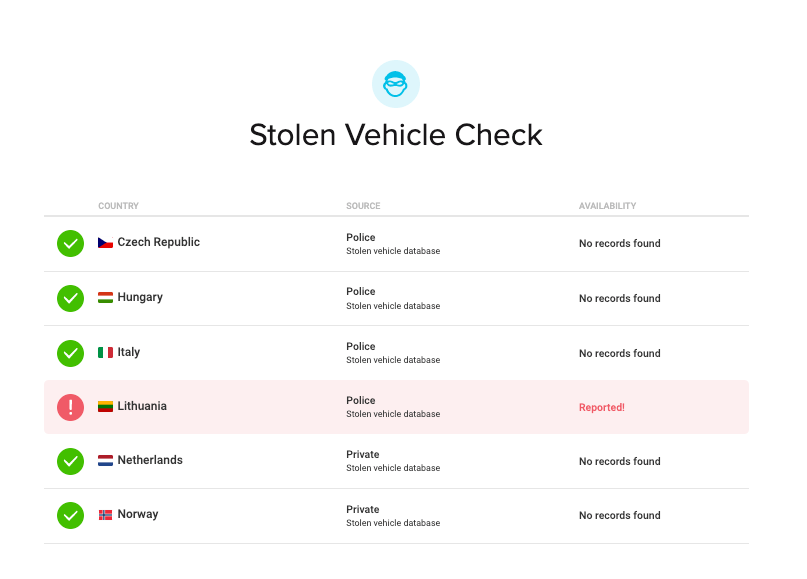Viewport: 807px width, 579px height.
Task: Click the green checkmark for Norway
Action: click(x=70, y=515)
